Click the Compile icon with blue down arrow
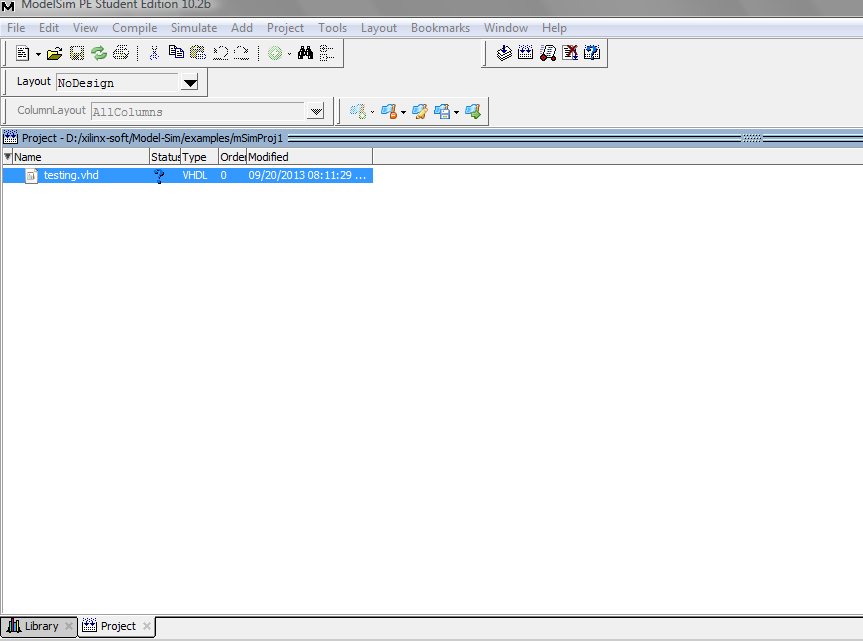 [504, 53]
